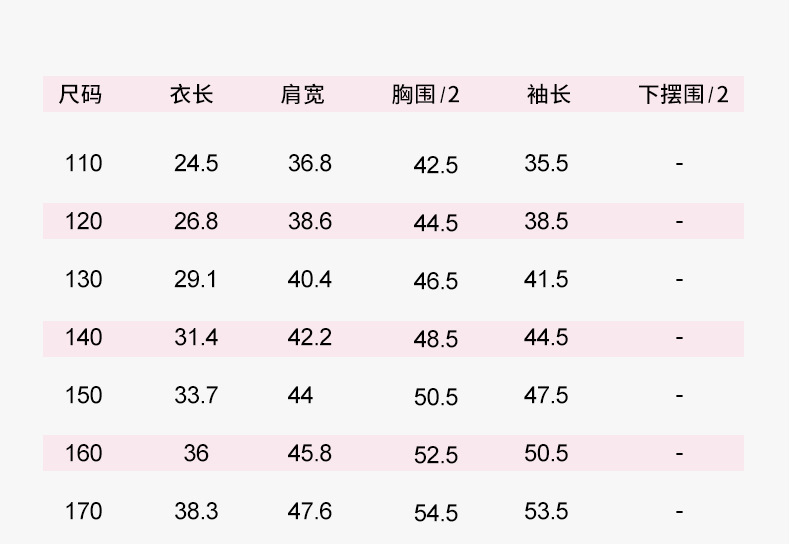Select the size 130 cell
Image resolution: width=790 pixels, height=544 pixels.
point(84,279)
